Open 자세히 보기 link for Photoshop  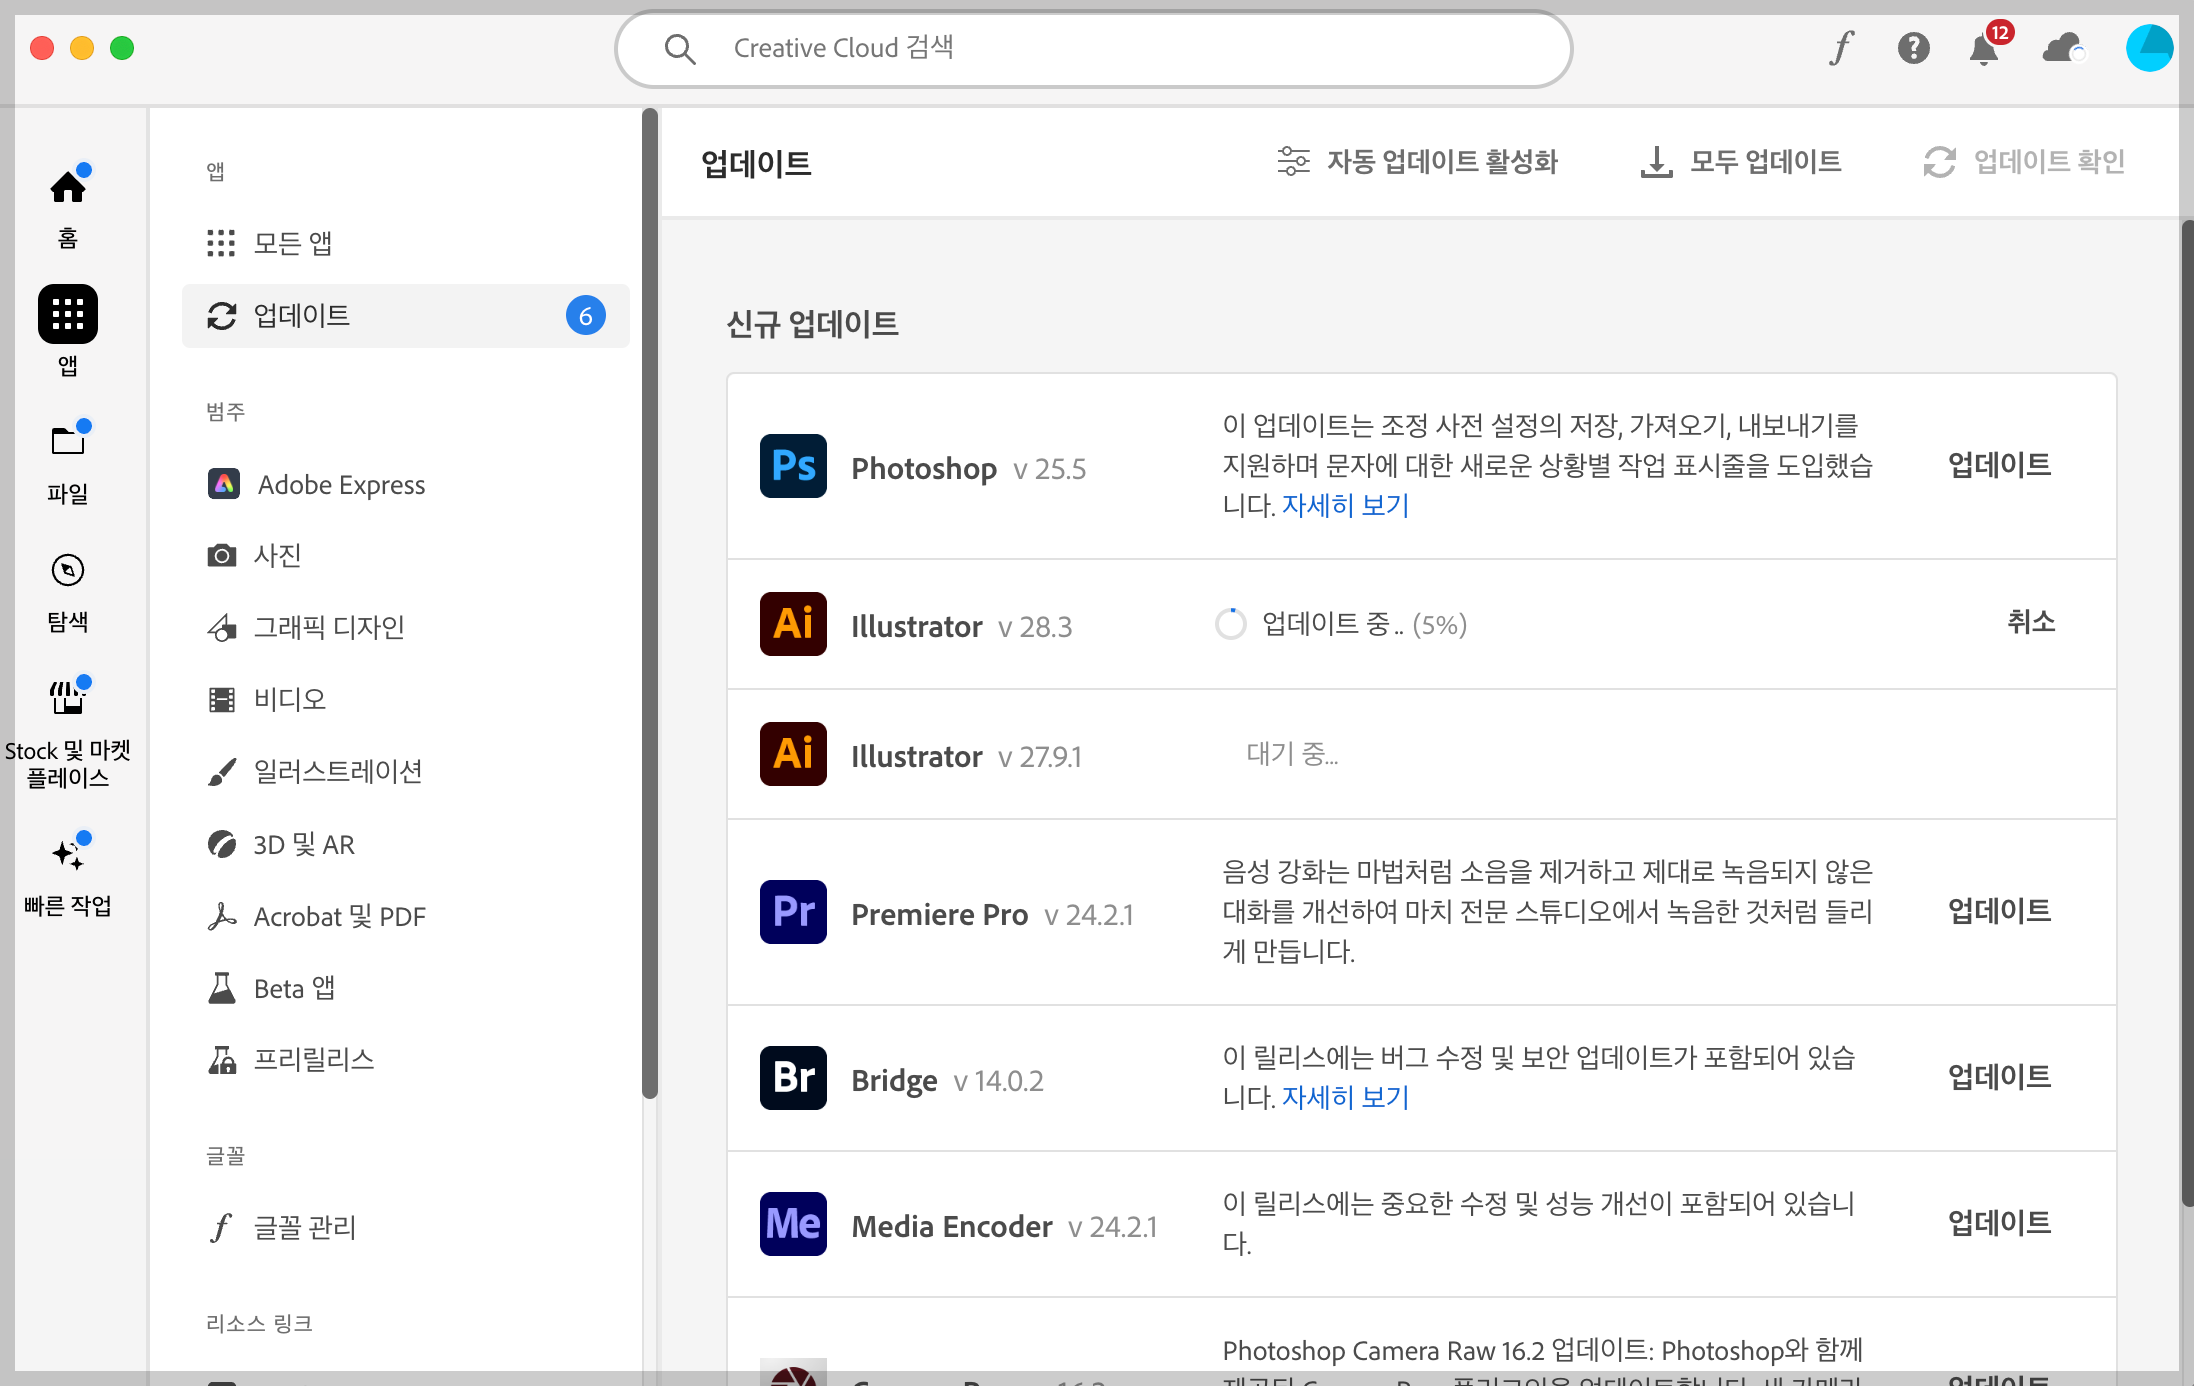tap(1345, 506)
